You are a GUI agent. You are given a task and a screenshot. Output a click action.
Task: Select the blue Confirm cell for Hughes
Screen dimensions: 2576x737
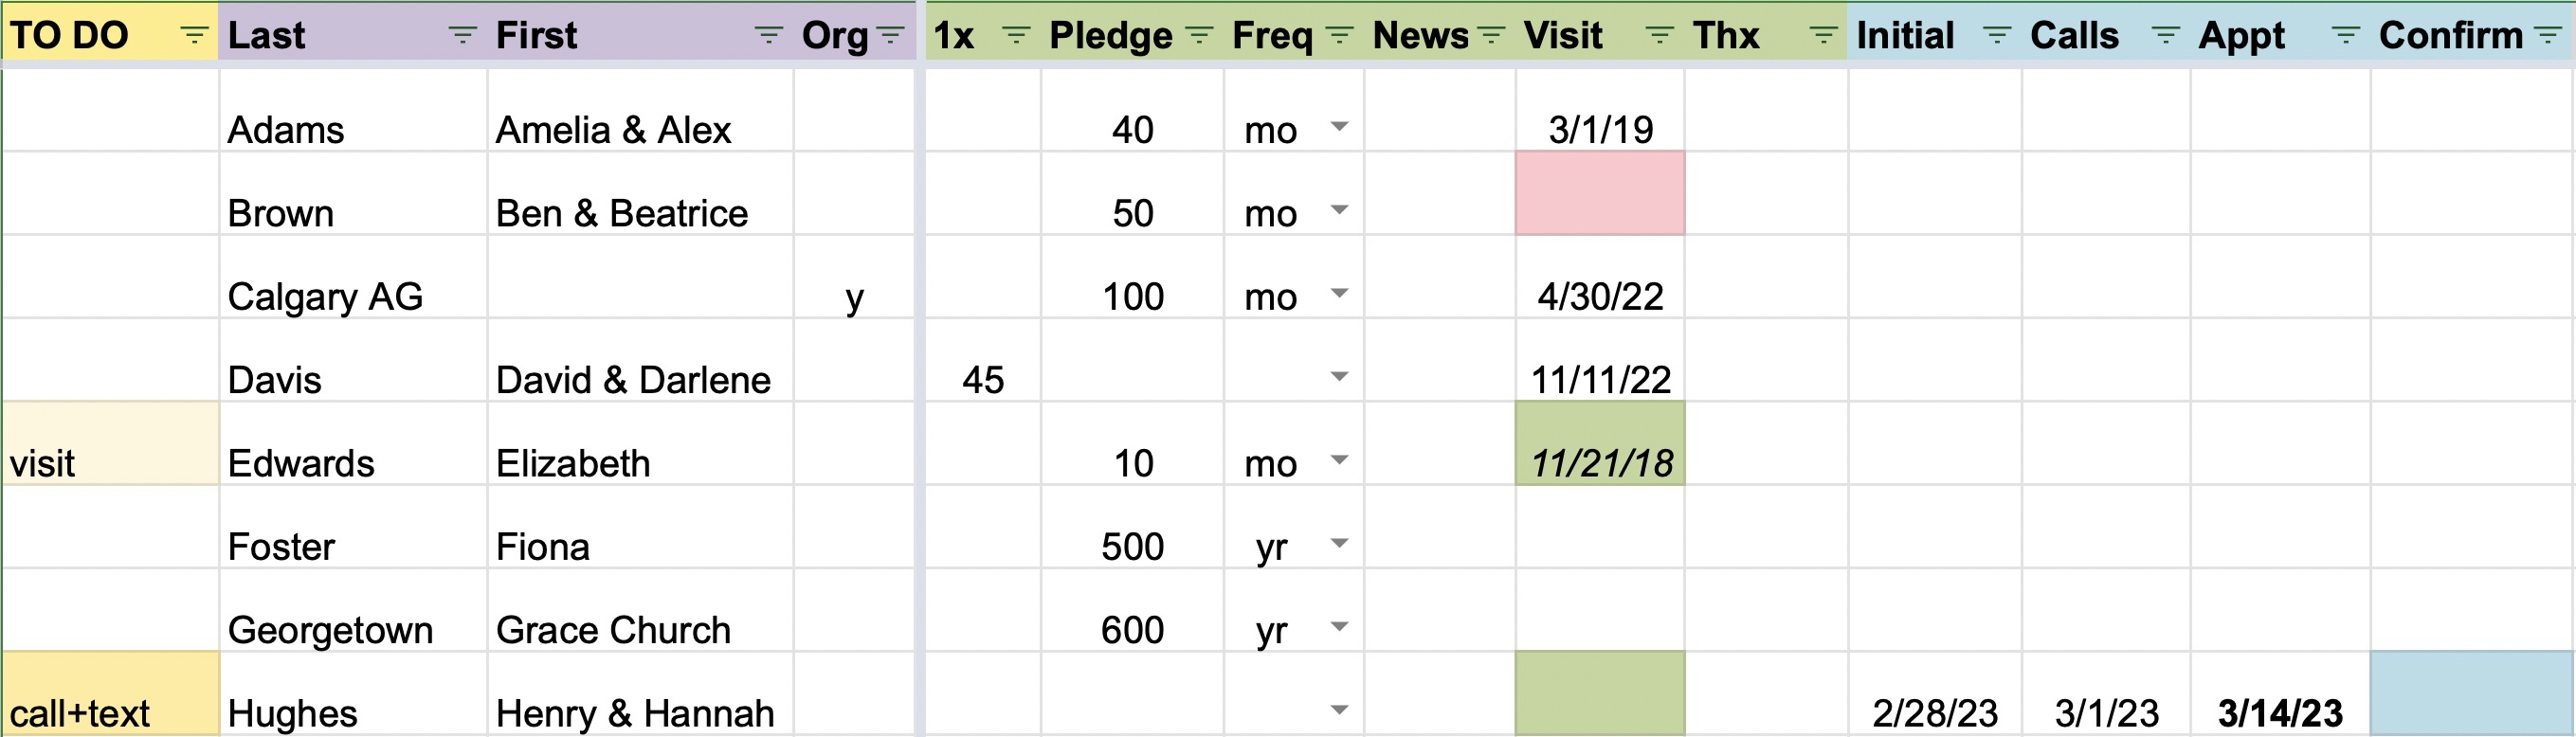(x=2471, y=694)
